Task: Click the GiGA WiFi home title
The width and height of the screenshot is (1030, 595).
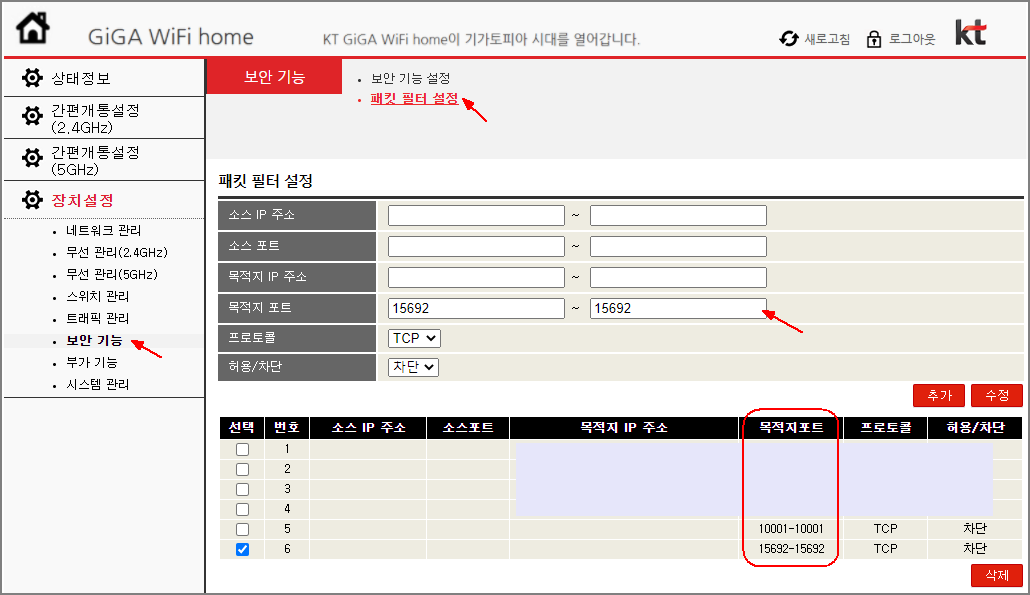Action: click(171, 37)
